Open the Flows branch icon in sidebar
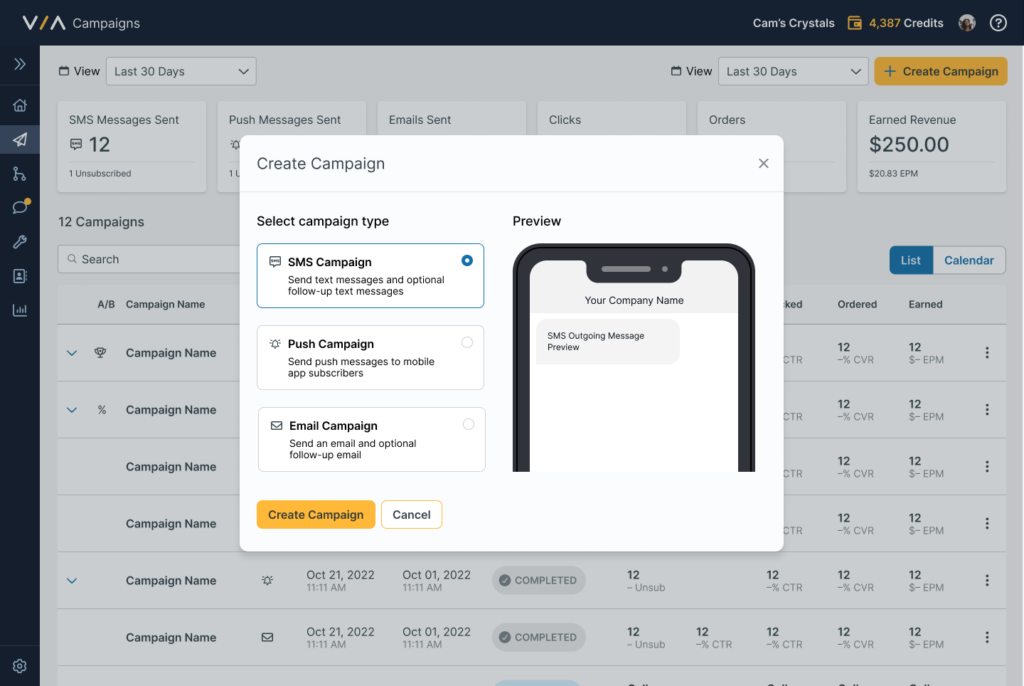Viewport: 1024px width, 686px height. [x=19, y=174]
